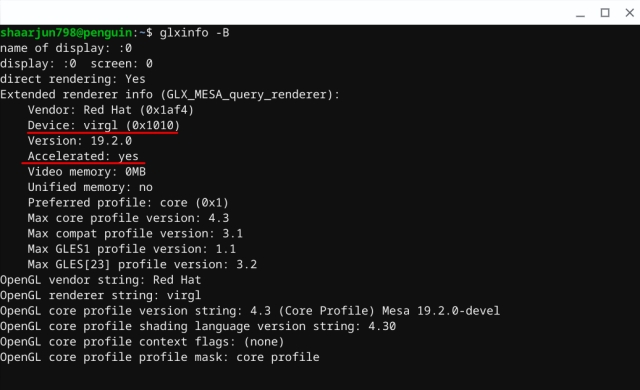
Task: Click the Mesa 19.2.0-devel version text
Action: click(x=441, y=311)
